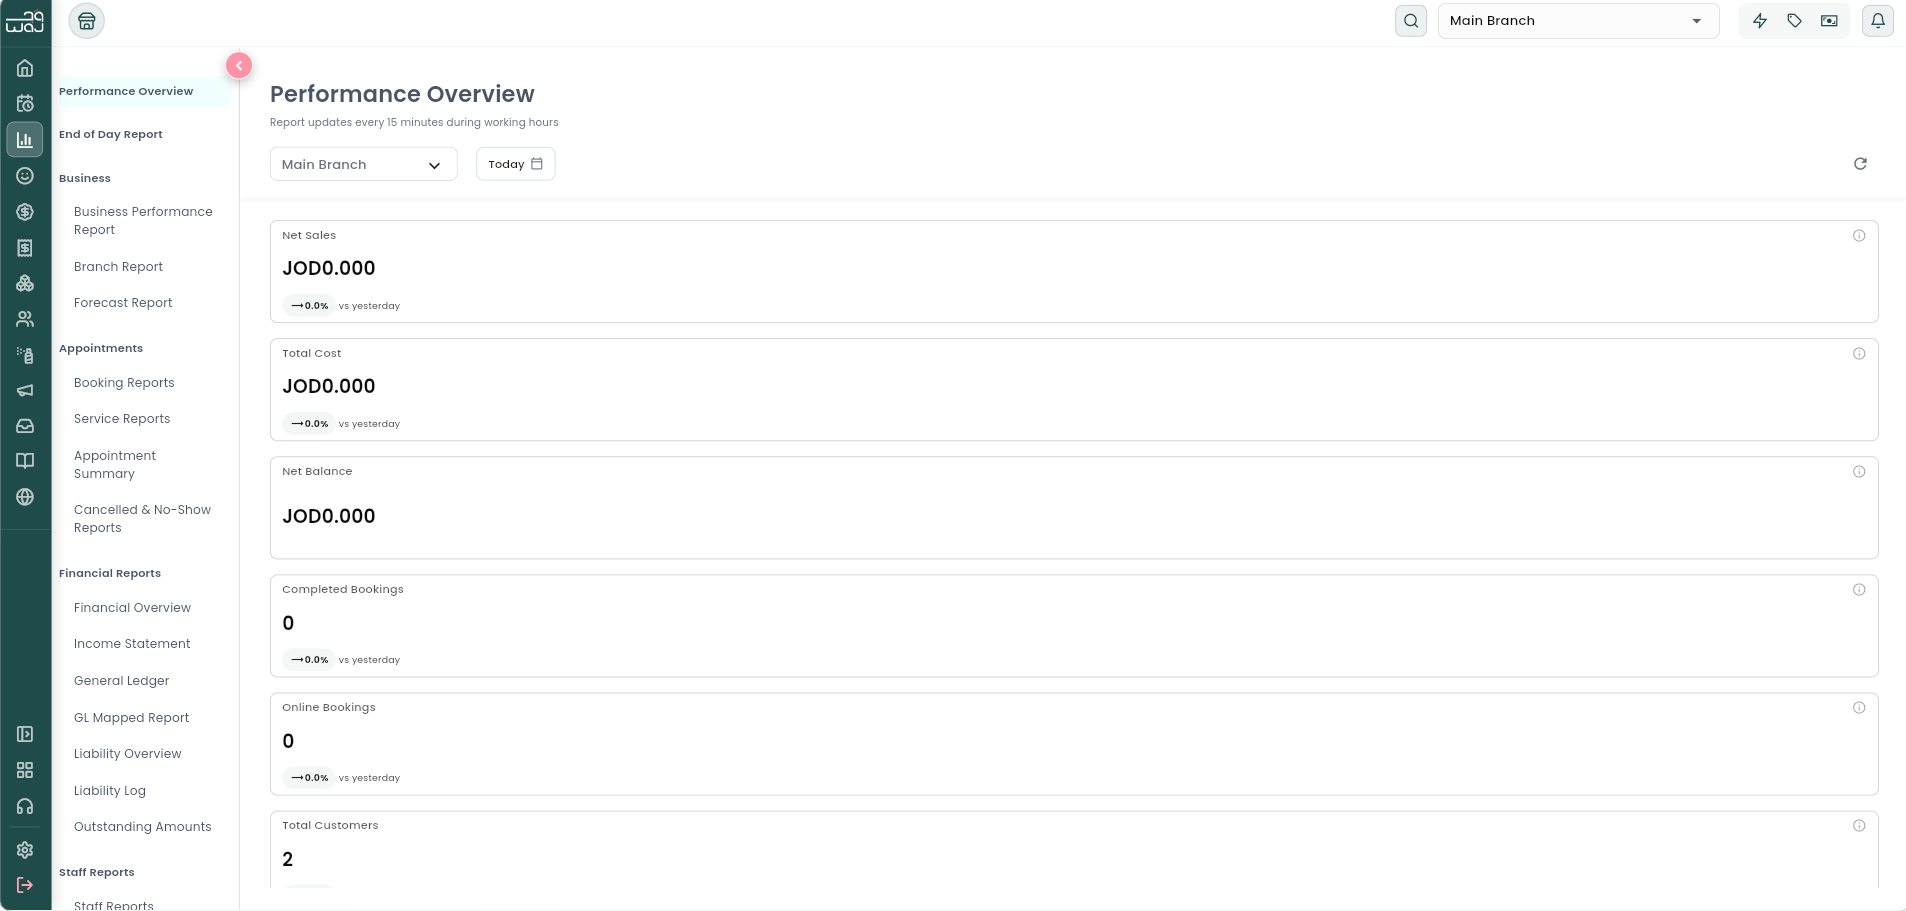Click the info icon on Total Customers card
Screen dimensions: 1906x911
[1859, 826]
